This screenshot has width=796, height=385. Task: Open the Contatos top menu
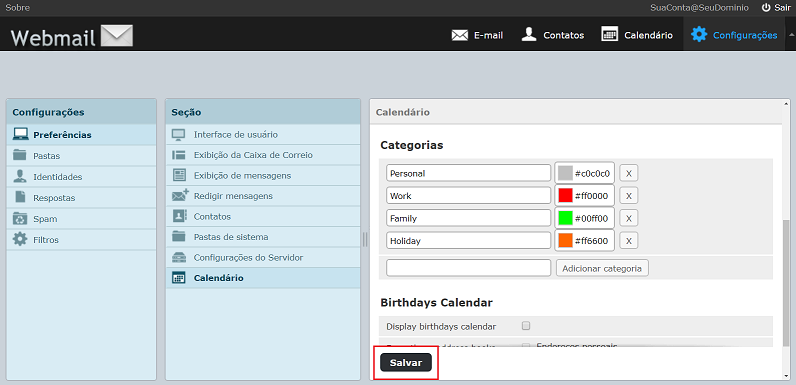[553, 35]
